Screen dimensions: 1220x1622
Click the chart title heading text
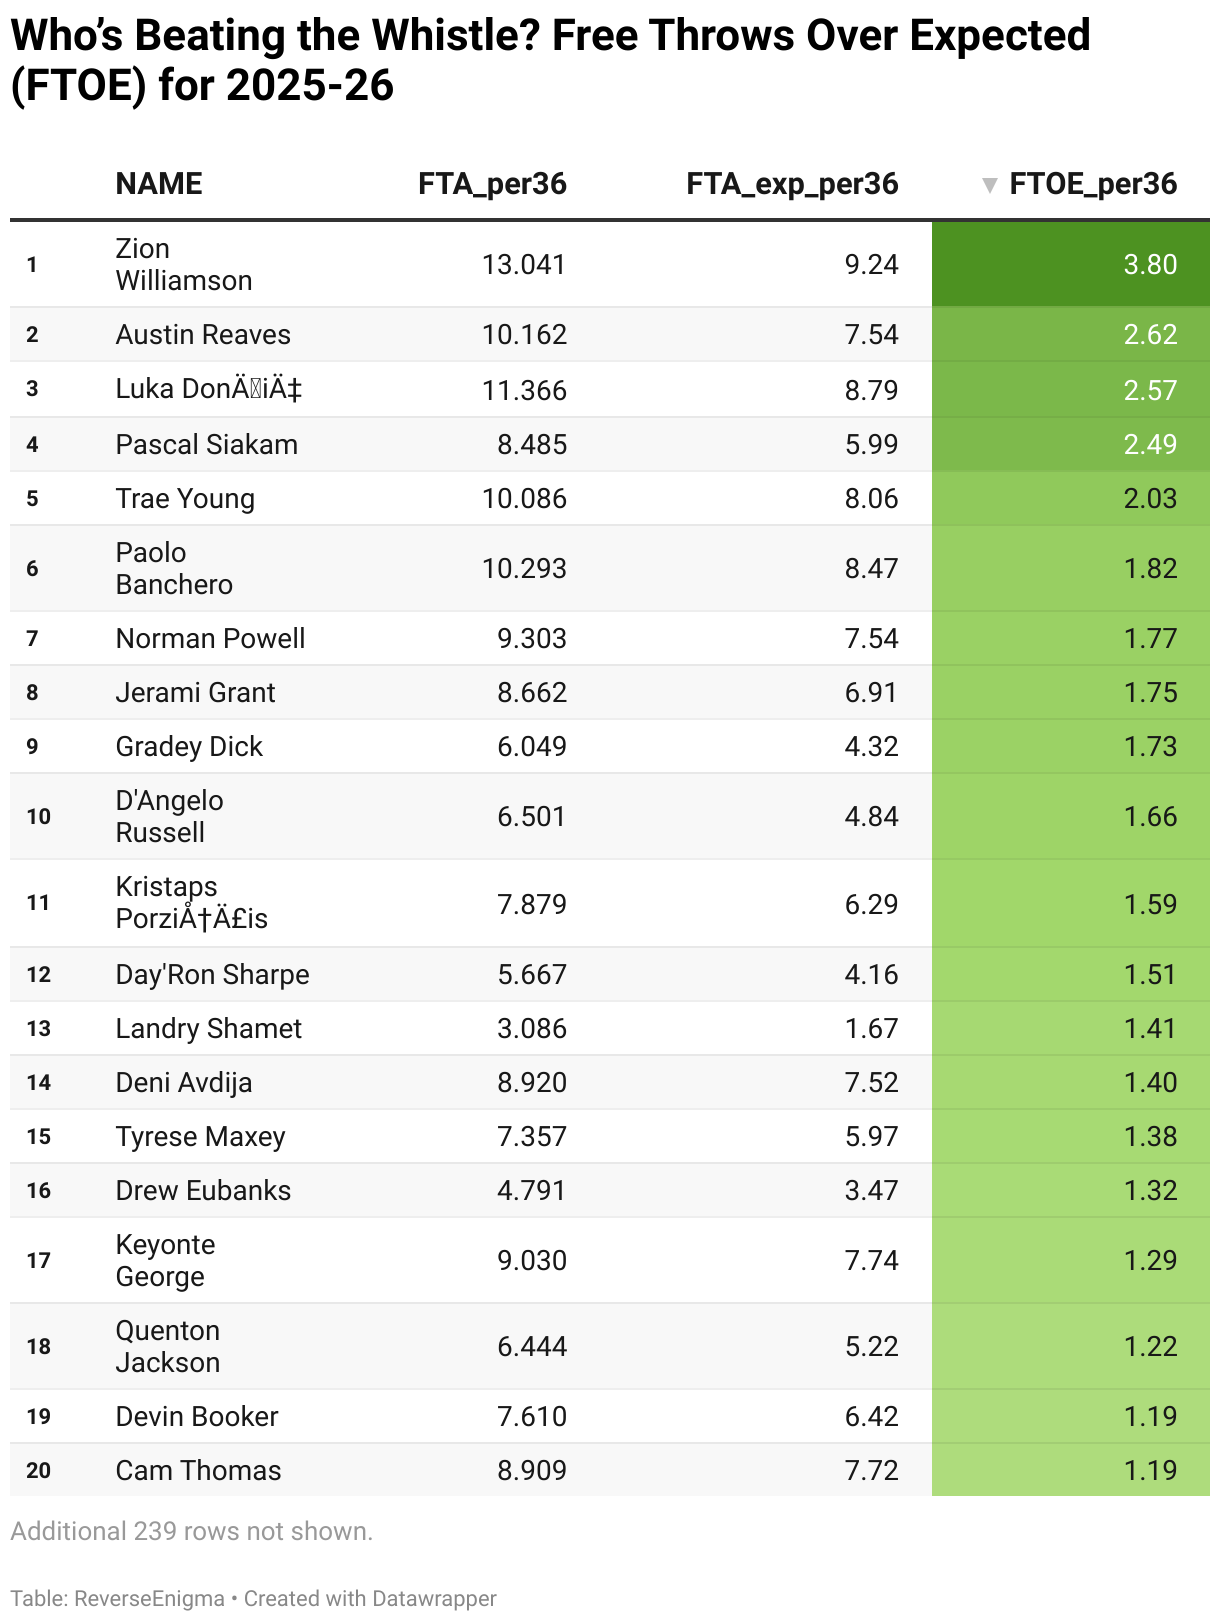coord(550,60)
